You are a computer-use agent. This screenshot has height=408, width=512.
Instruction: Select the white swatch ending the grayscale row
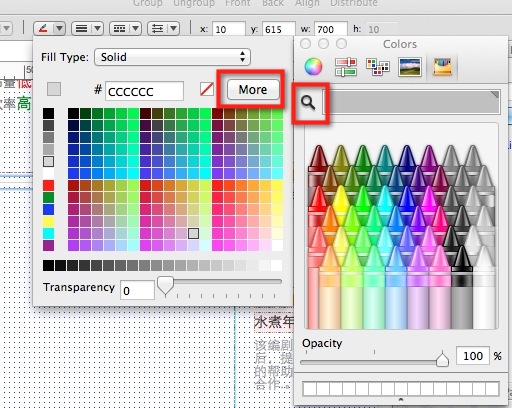[276, 265]
